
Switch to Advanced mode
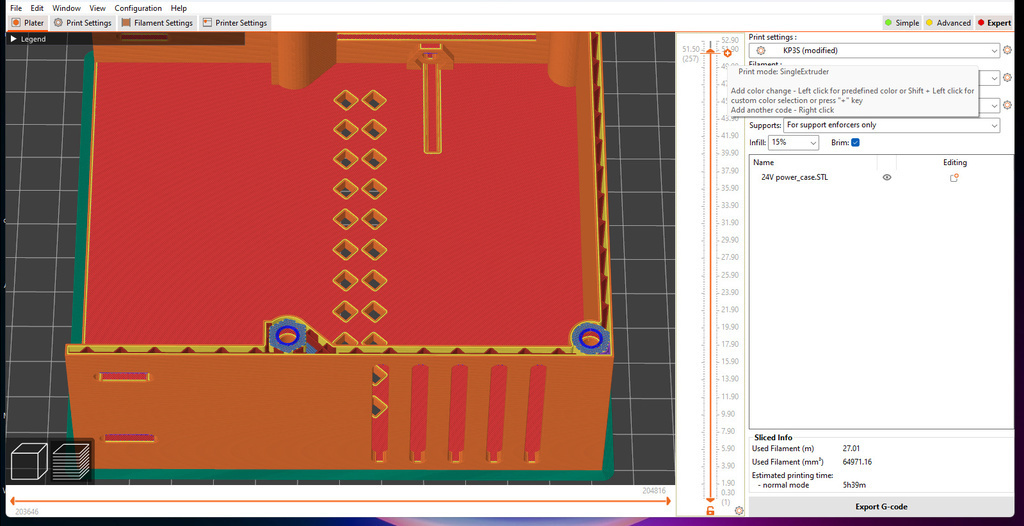pos(947,23)
